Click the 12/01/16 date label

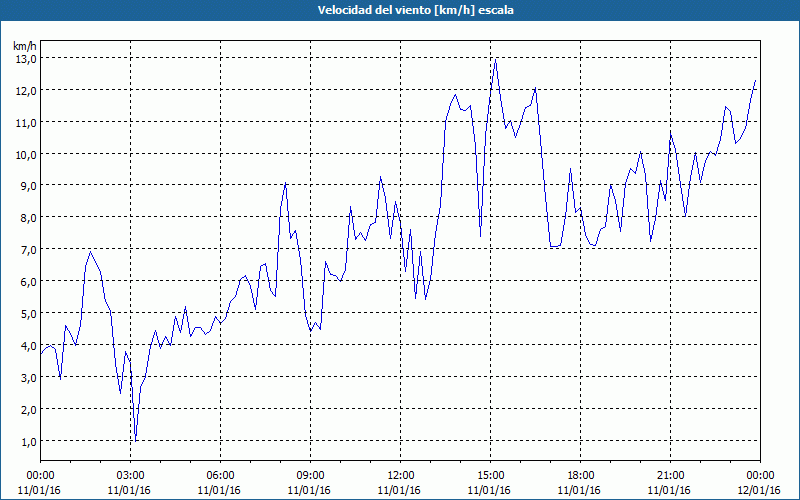click(x=760, y=490)
